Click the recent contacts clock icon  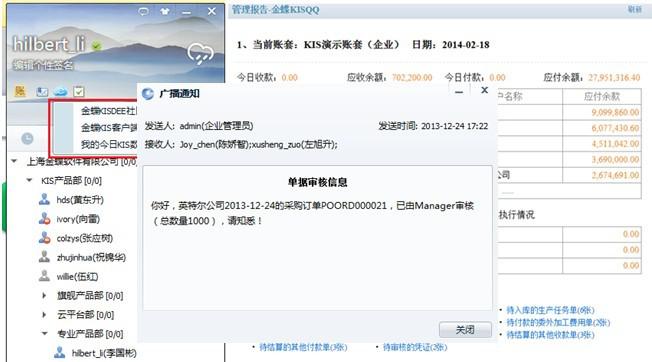click(27, 138)
